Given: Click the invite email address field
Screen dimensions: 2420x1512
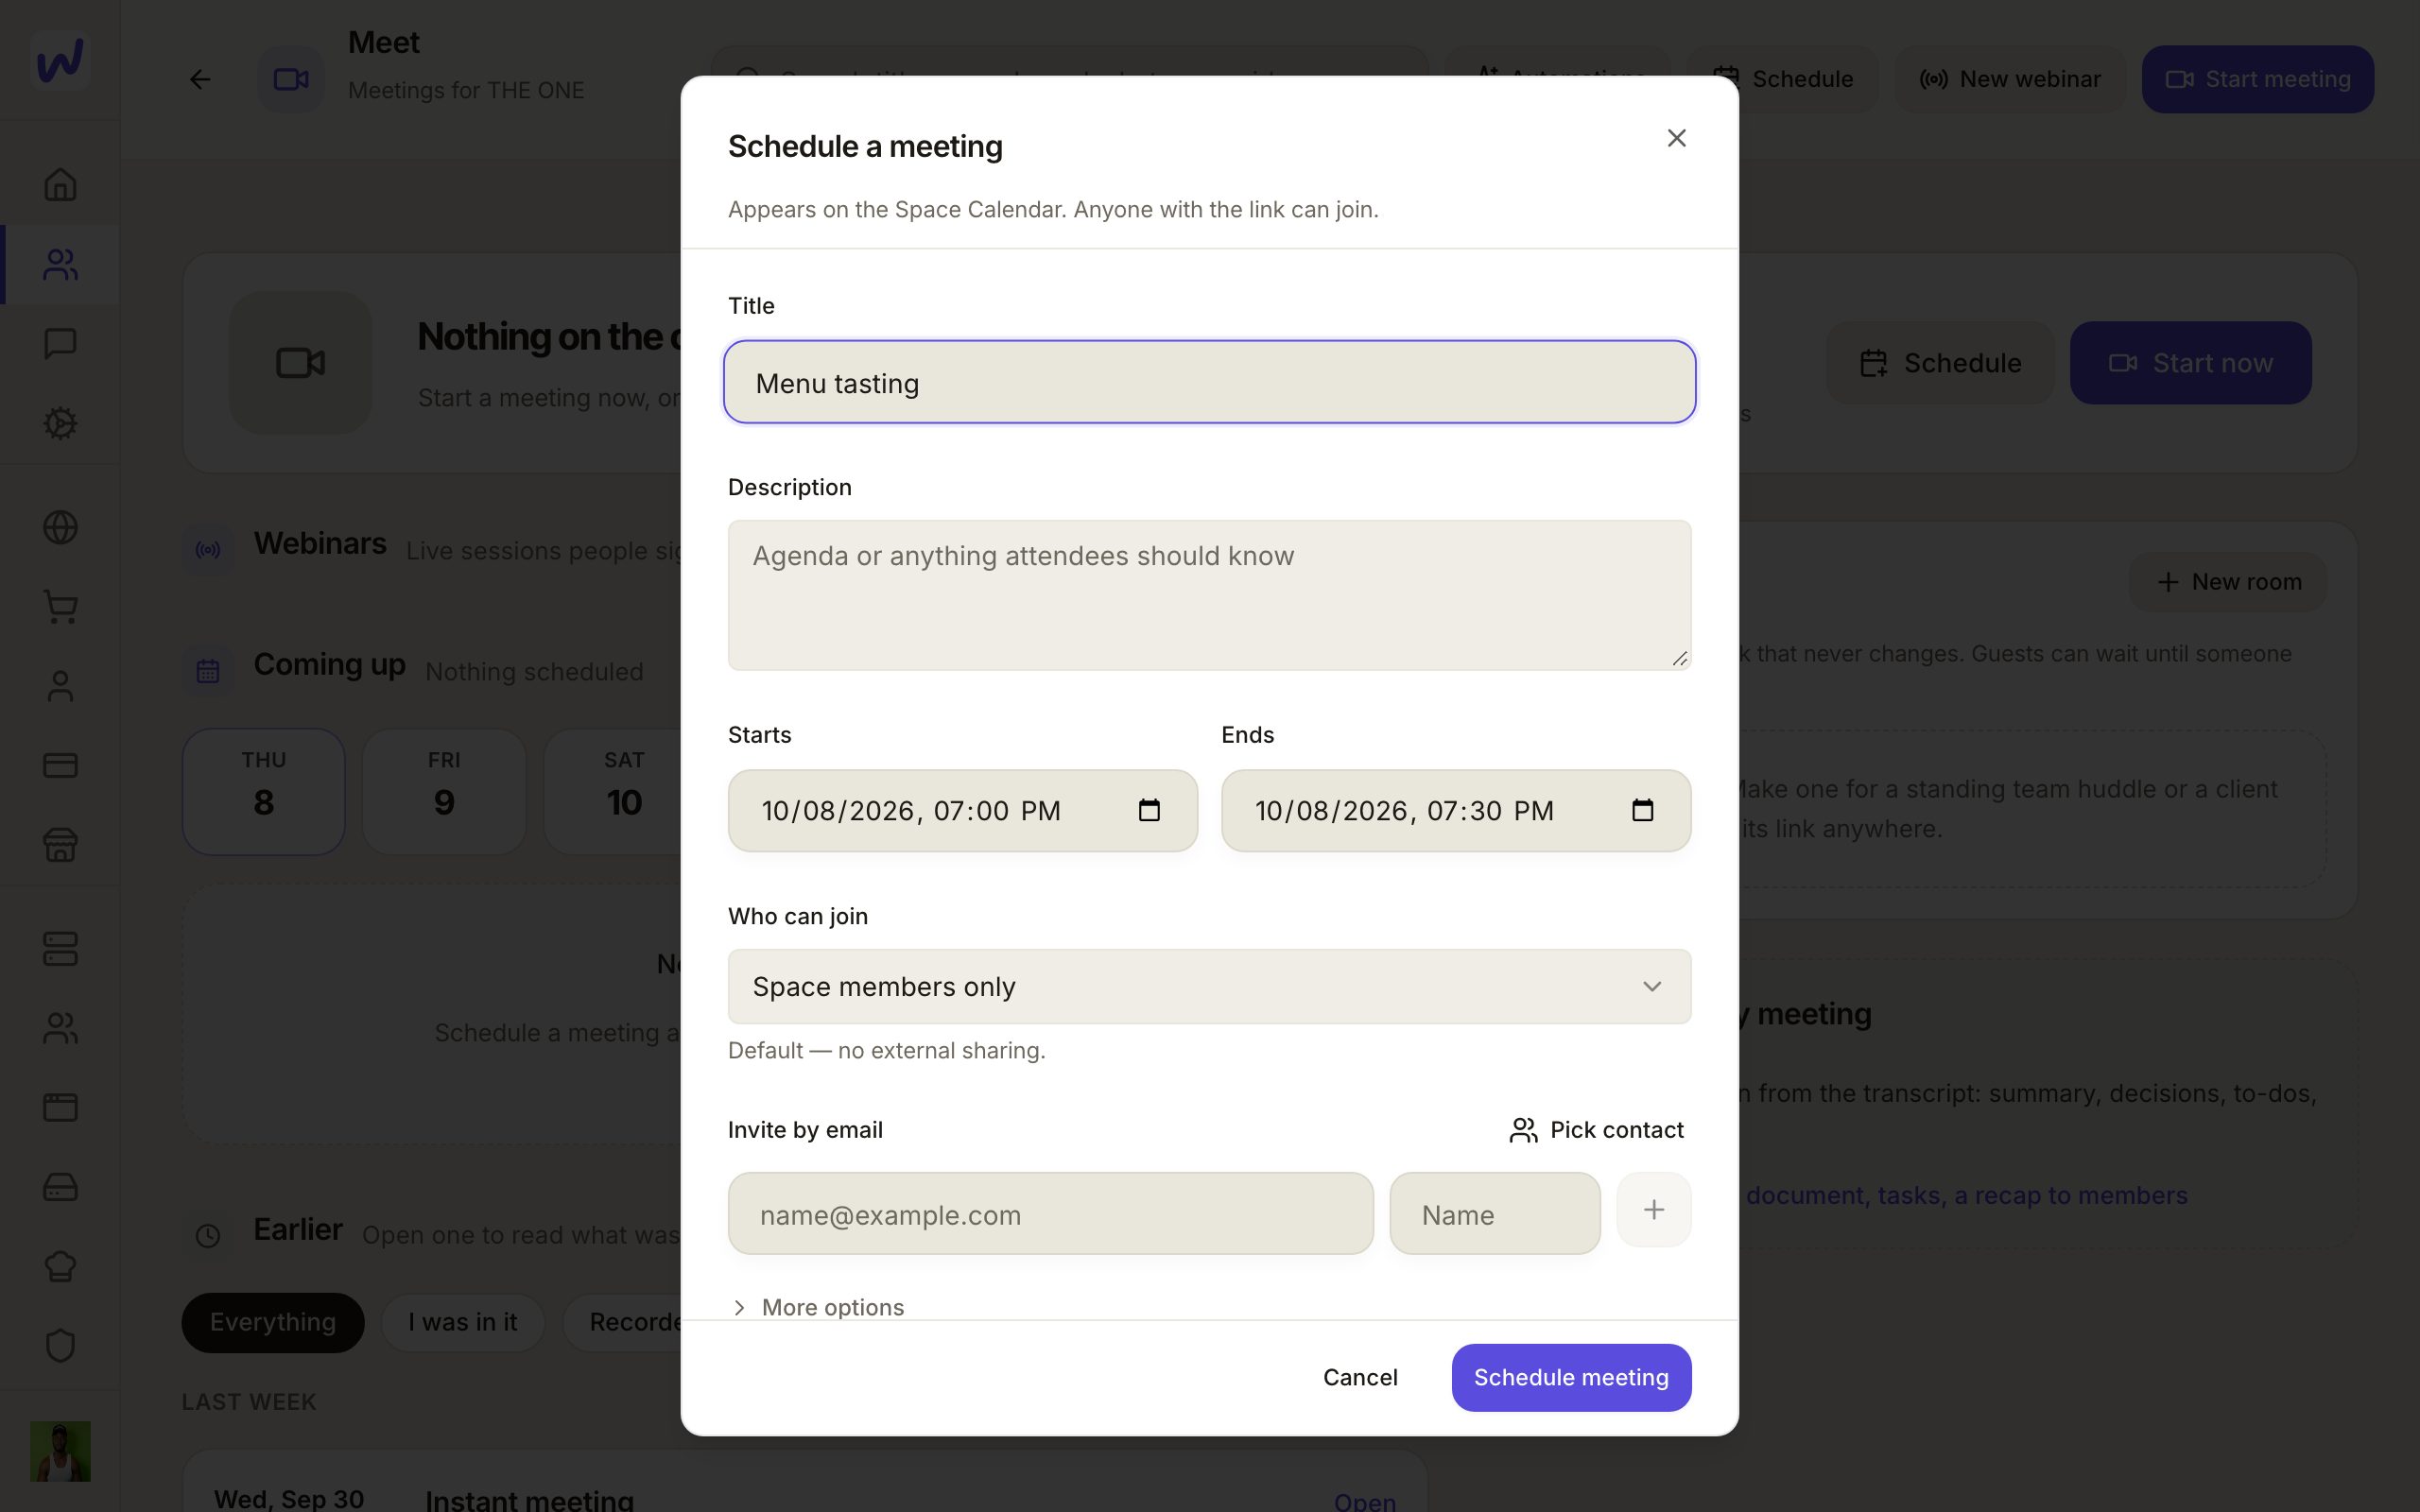Looking at the screenshot, I should coord(1050,1214).
